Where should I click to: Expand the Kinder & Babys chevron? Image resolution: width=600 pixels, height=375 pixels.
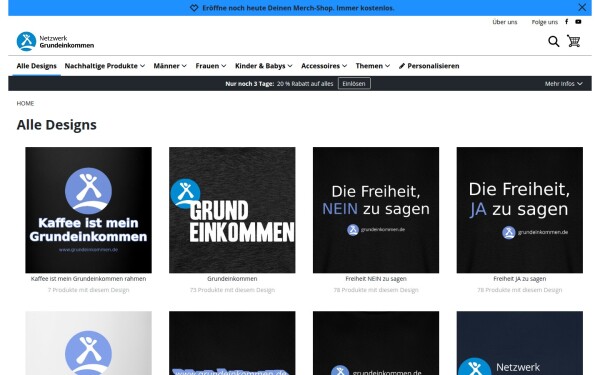pos(290,66)
